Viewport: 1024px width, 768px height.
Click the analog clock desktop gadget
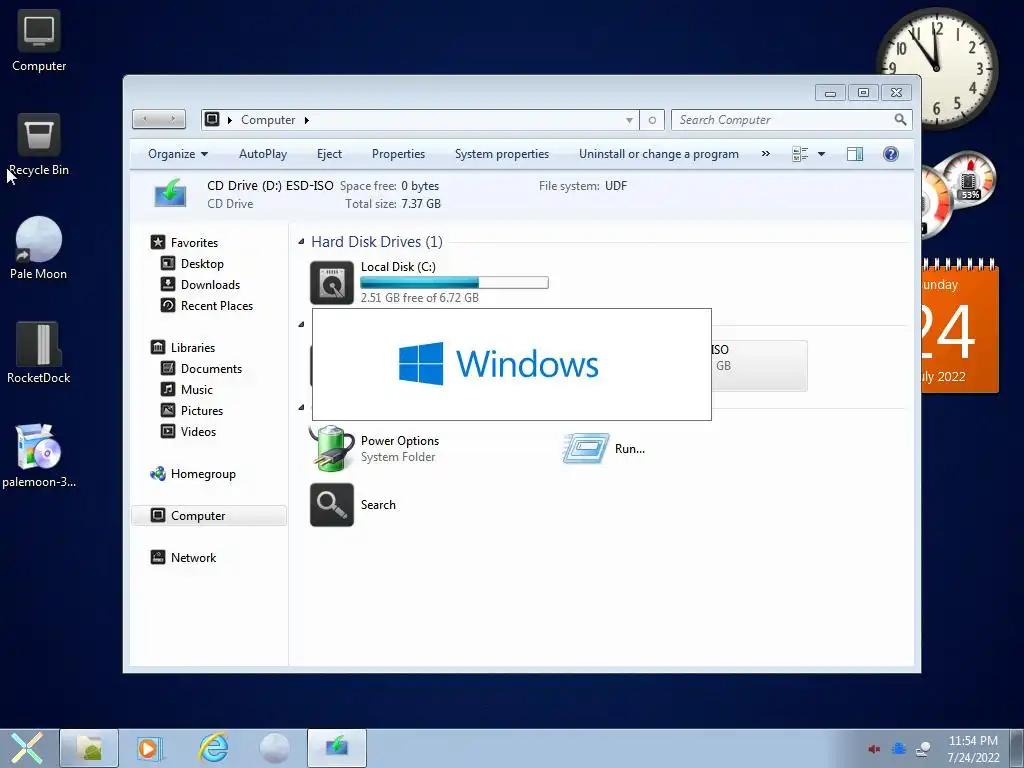click(x=936, y=68)
